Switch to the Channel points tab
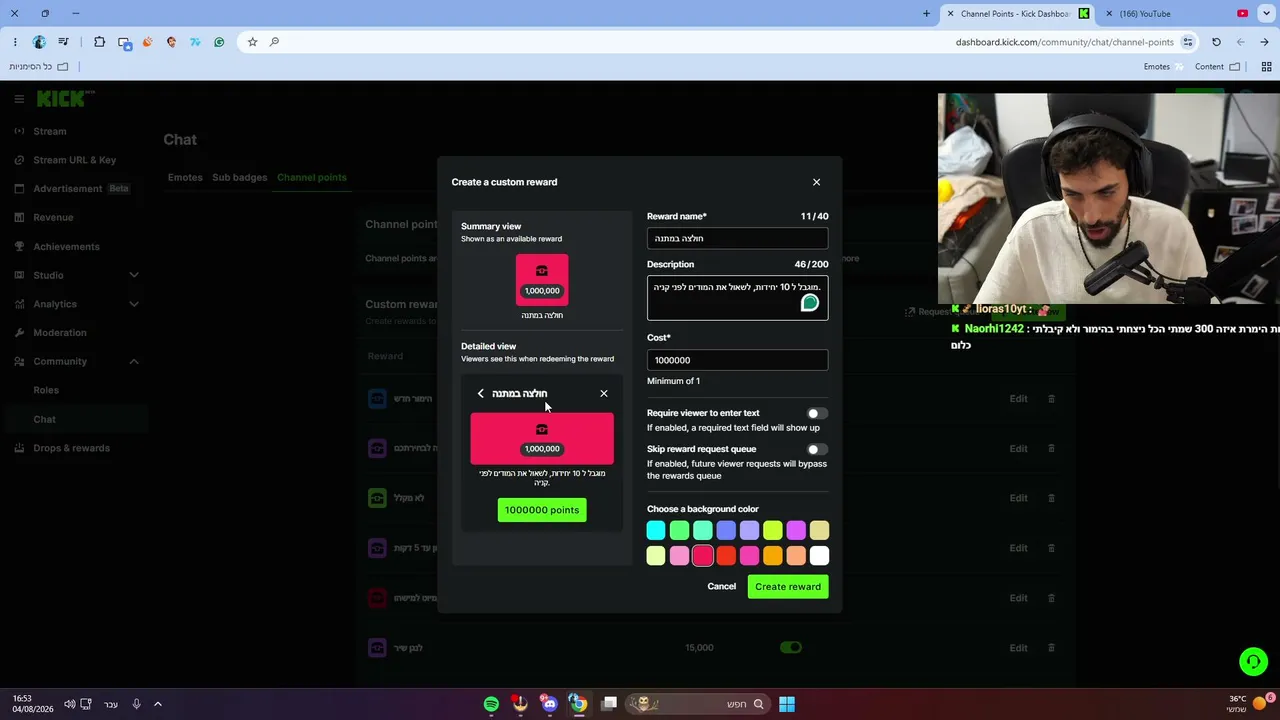This screenshot has width=1280, height=720. (312, 178)
